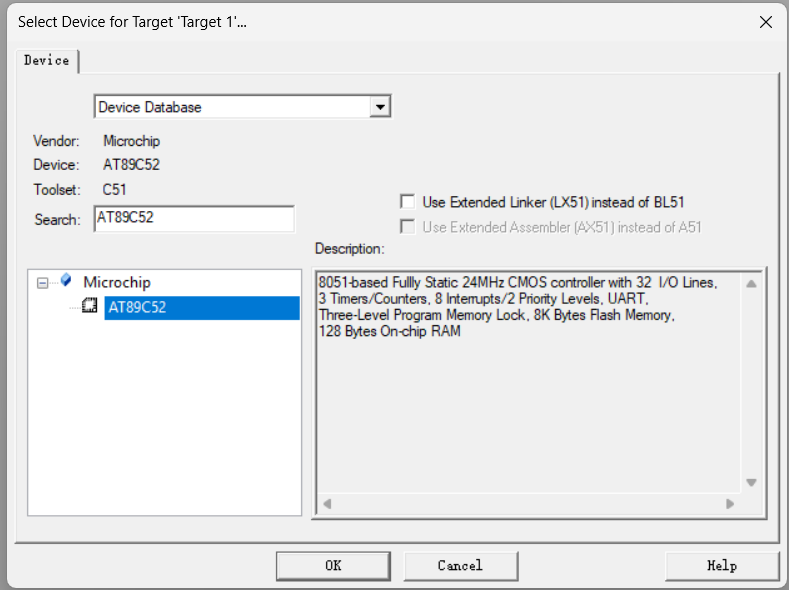The height and width of the screenshot is (590, 789).
Task: Select Microchip vendor in tree
Action: coord(117,282)
